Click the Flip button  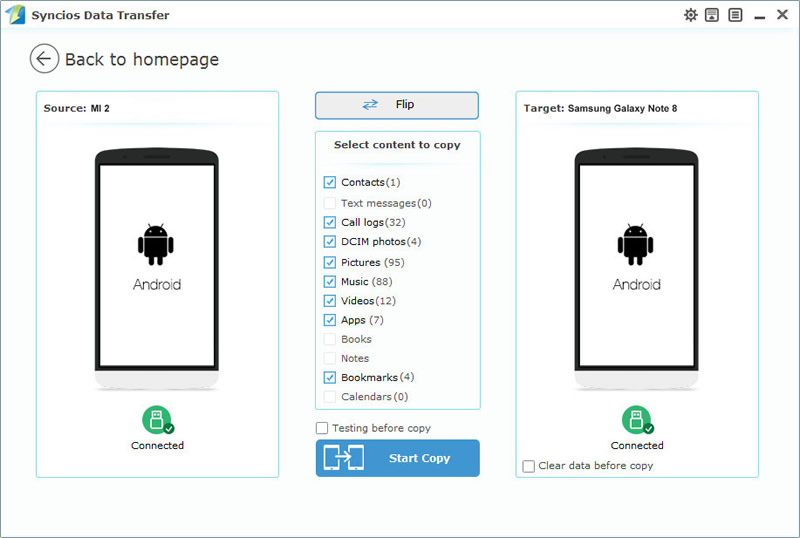point(397,105)
